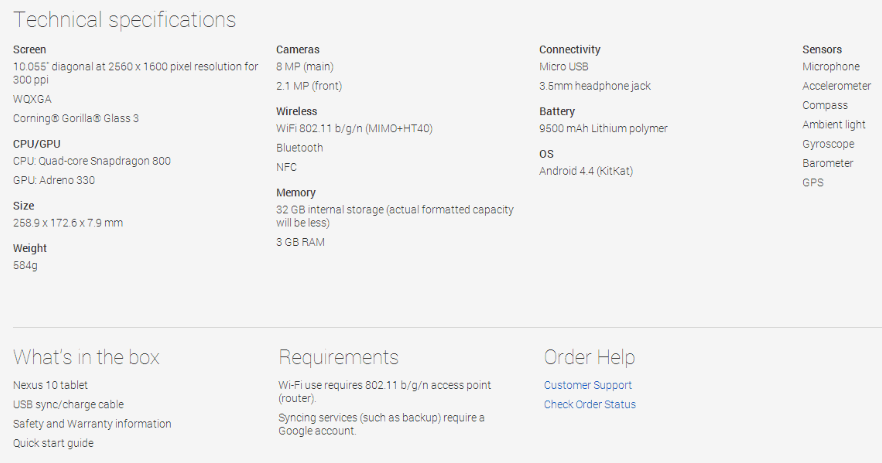
Task: Select the Screen section heading
Action: click(x=29, y=50)
